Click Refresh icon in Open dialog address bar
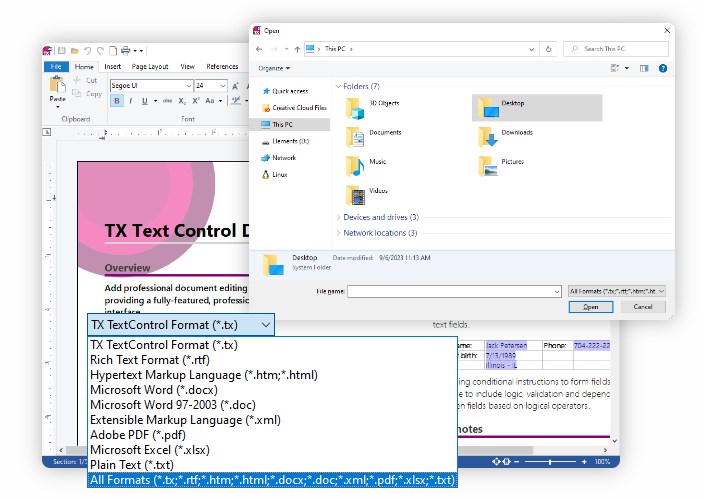703x501 pixels. click(548, 49)
